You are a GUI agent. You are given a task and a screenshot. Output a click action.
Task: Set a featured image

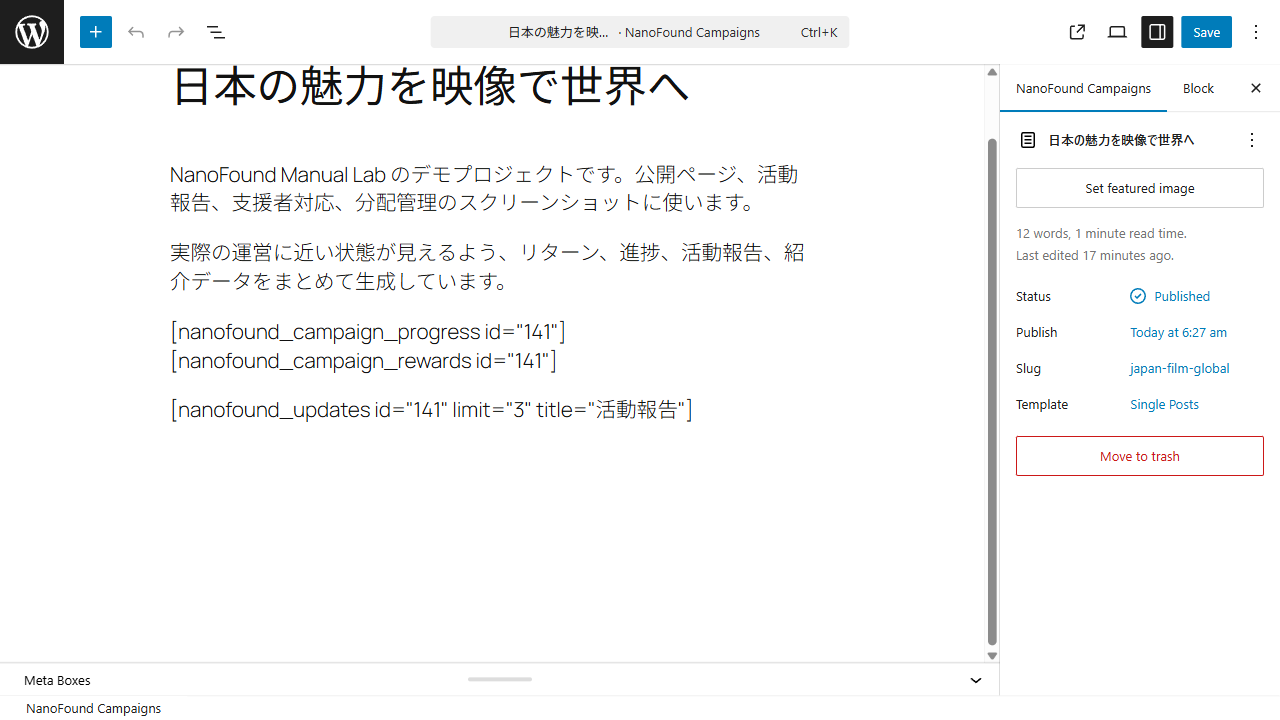click(1140, 188)
